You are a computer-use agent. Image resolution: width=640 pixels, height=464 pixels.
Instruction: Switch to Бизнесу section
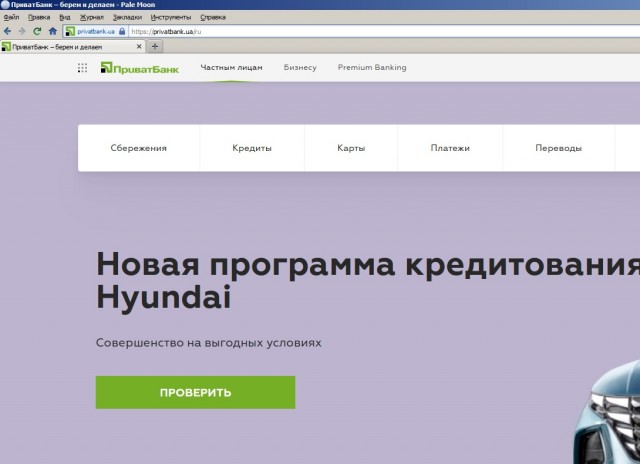(x=300, y=68)
